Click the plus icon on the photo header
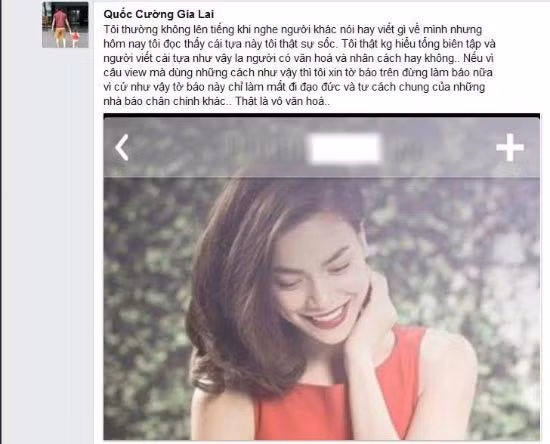 [x=510, y=147]
